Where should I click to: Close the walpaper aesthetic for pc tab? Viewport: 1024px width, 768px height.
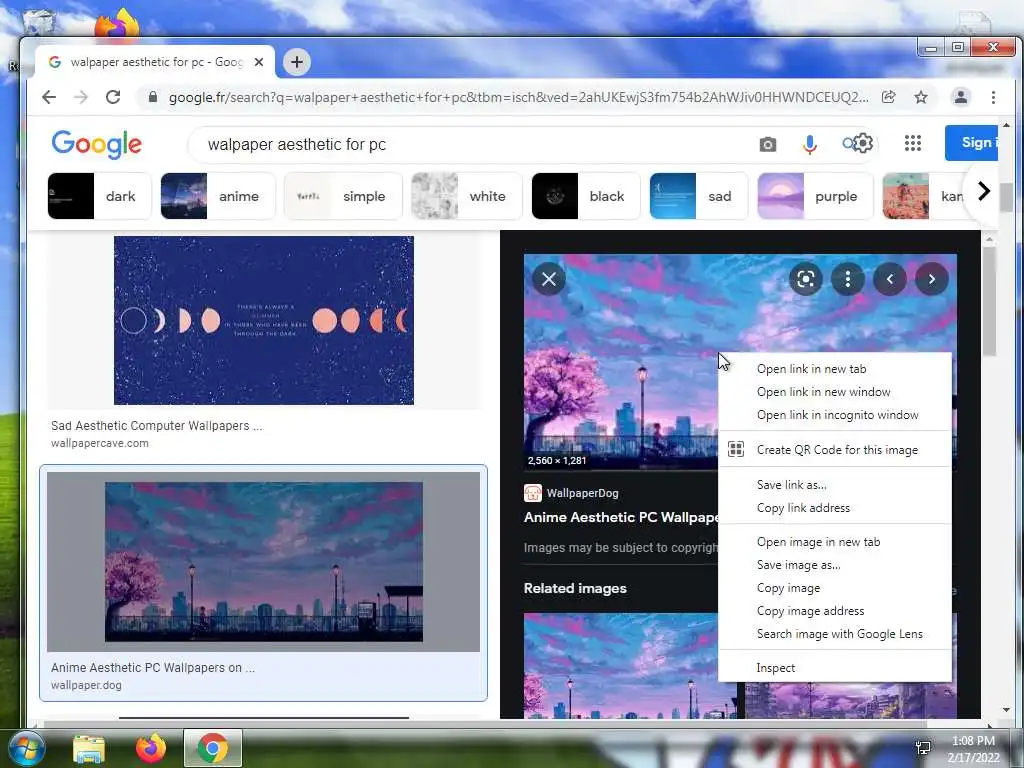[259, 62]
